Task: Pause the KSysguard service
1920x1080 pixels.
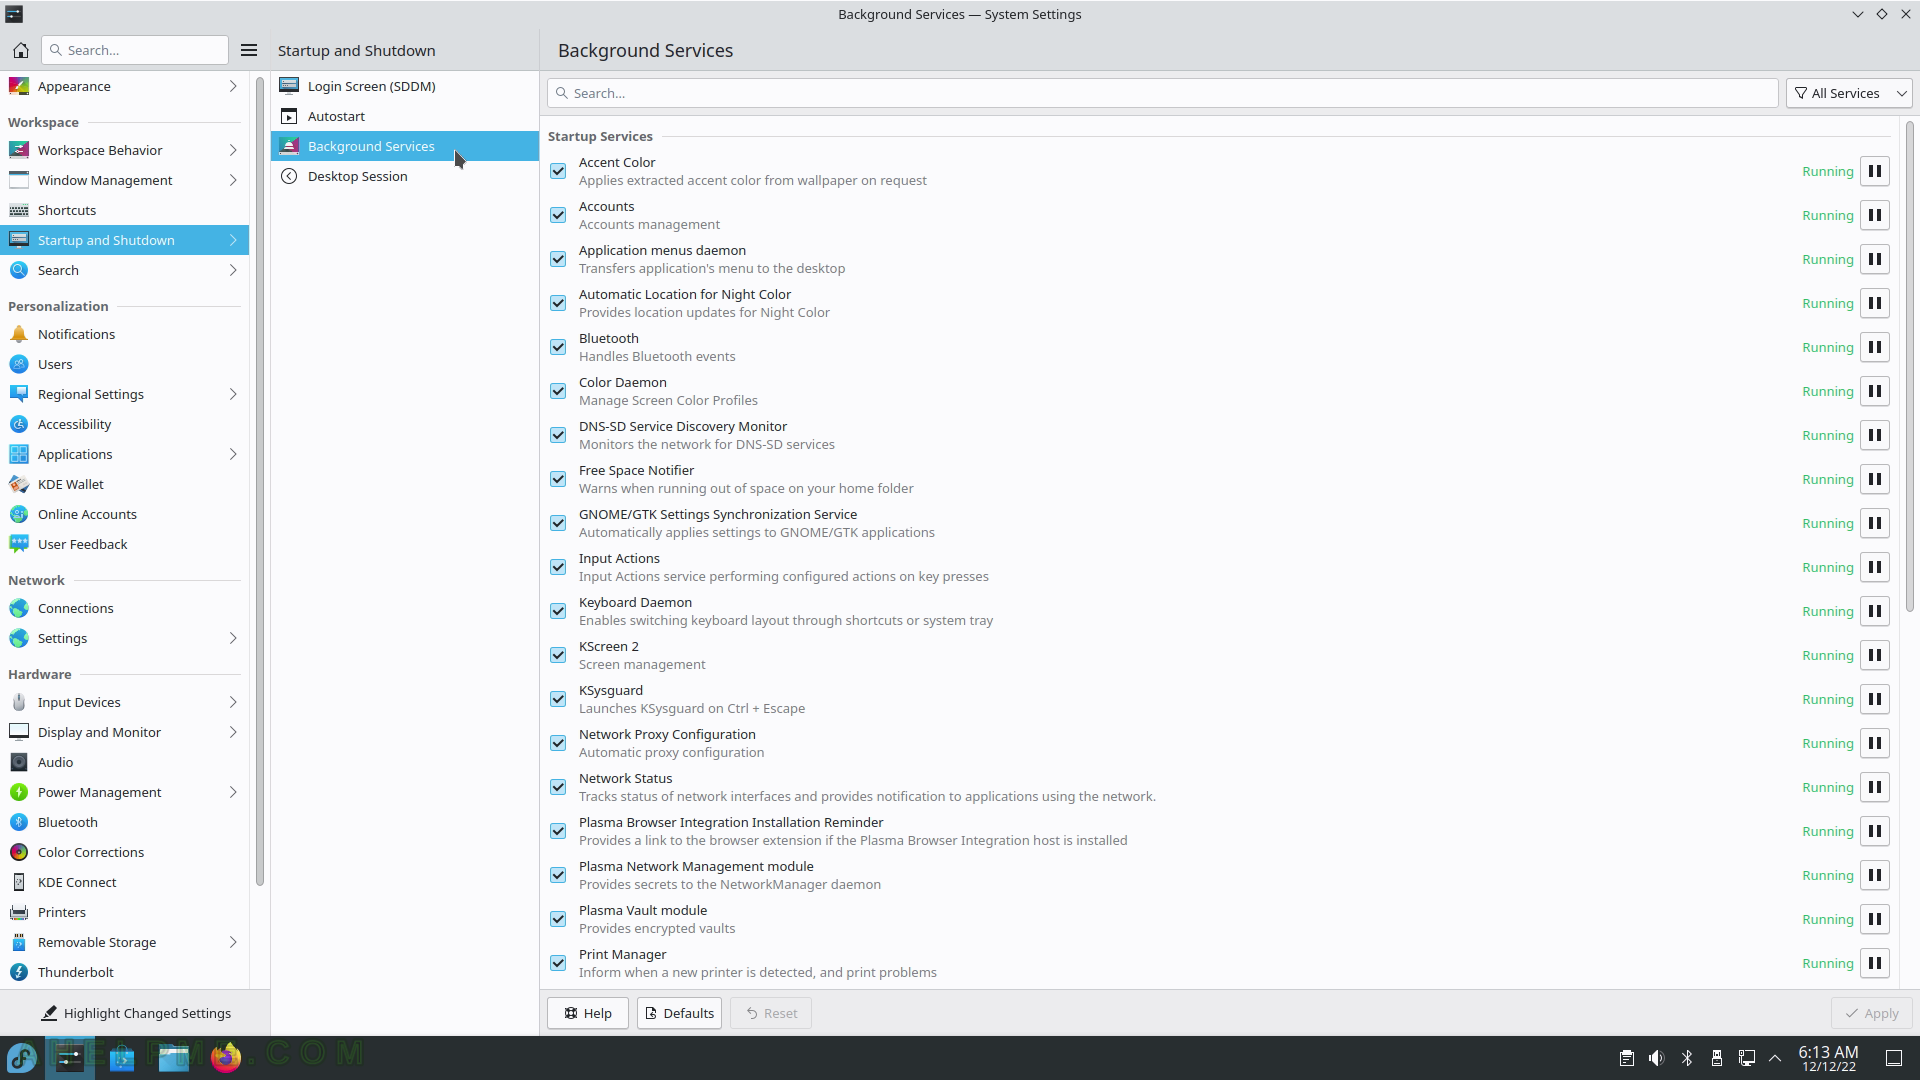Action: [x=1875, y=699]
